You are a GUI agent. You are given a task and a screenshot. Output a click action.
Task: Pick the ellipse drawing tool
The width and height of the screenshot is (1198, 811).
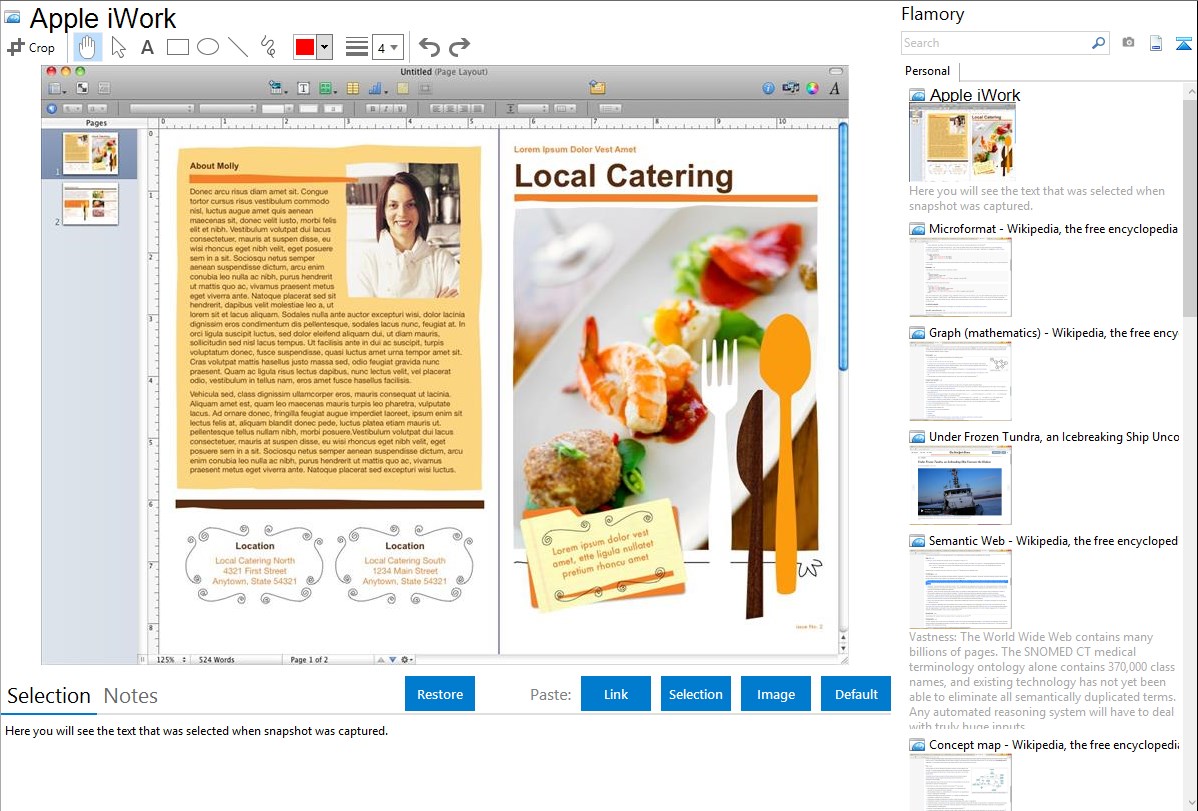click(x=208, y=47)
